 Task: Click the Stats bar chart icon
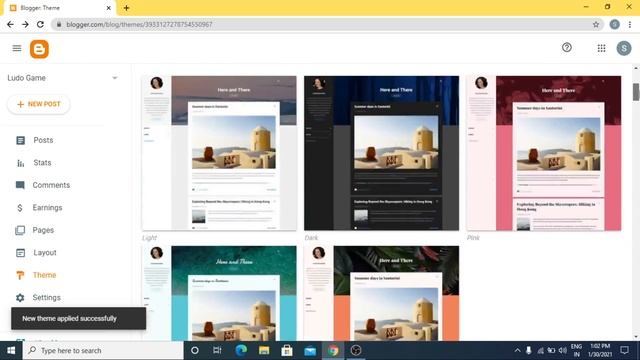pos(20,163)
